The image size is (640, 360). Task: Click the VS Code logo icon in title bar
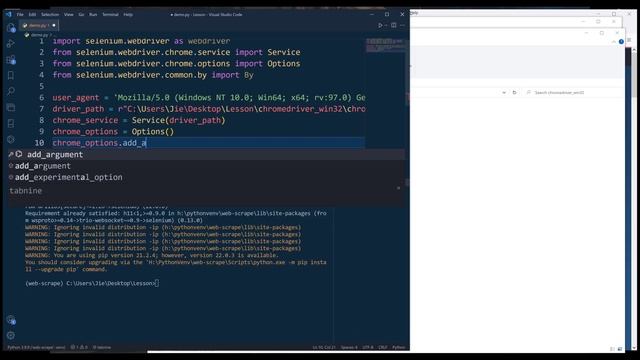[9, 14]
